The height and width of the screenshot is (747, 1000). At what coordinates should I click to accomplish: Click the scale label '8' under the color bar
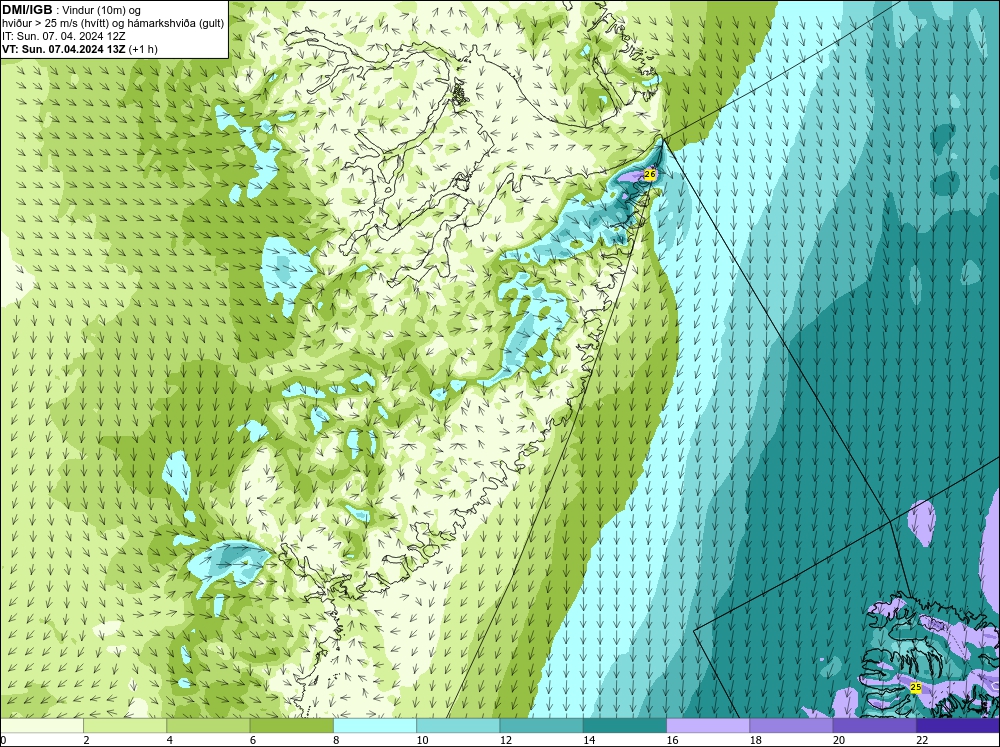click(336, 740)
